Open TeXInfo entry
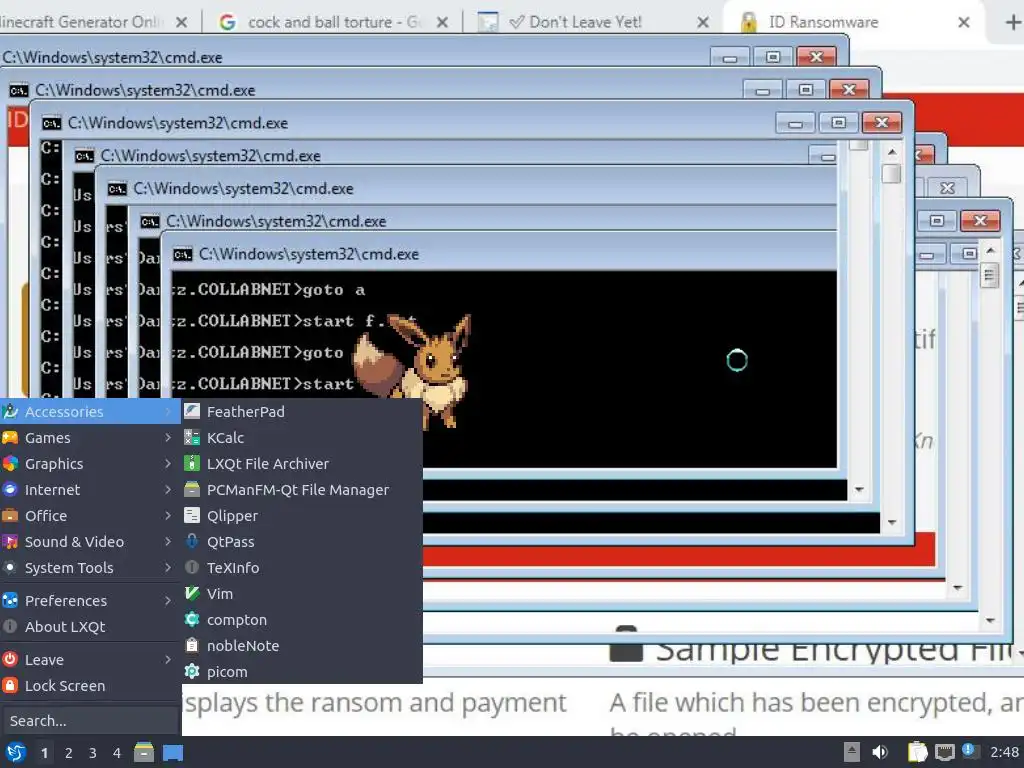1024x768 pixels. [x=302, y=568]
